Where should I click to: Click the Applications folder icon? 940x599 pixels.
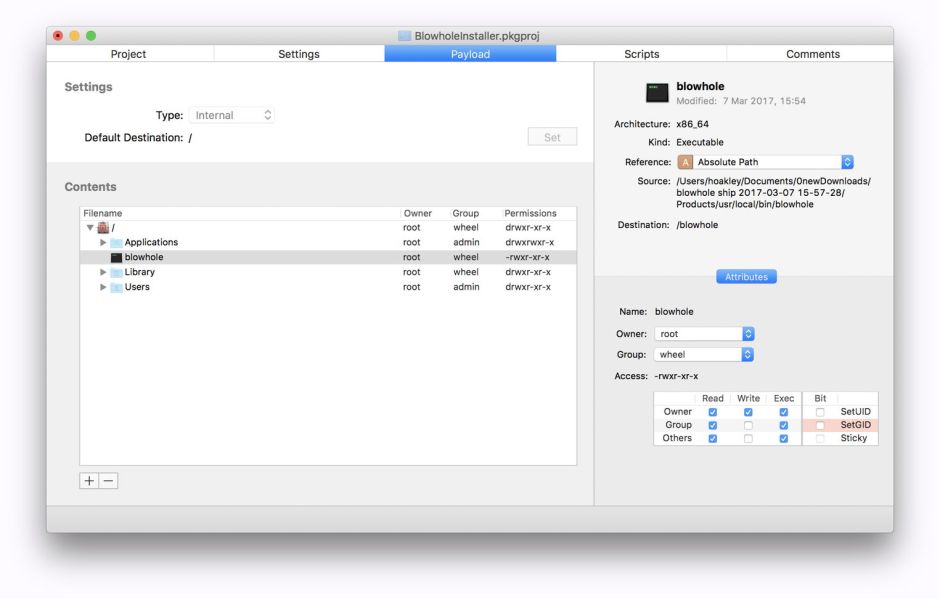116,243
